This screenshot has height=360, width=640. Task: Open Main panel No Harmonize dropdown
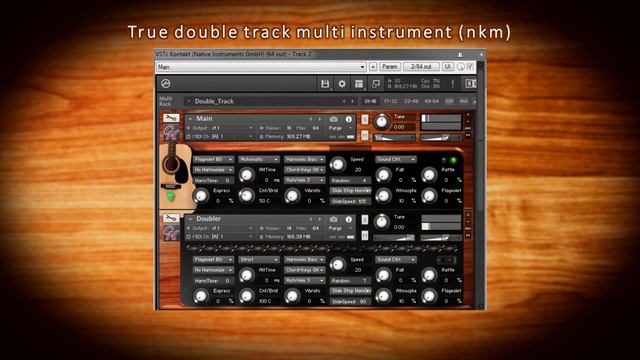(x=213, y=170)
